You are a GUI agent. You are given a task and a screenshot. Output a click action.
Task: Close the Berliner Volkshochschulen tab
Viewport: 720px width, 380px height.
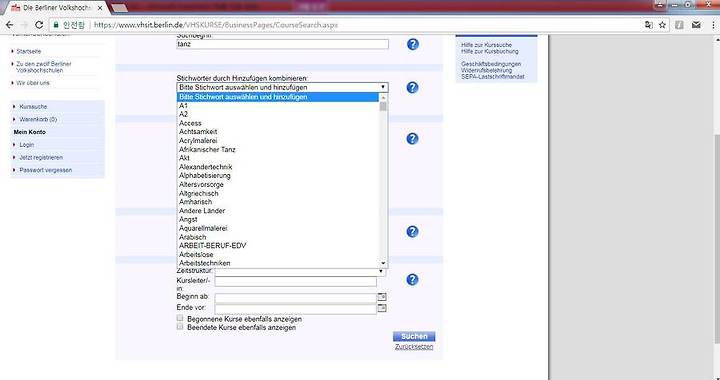[x=100, y=8]
